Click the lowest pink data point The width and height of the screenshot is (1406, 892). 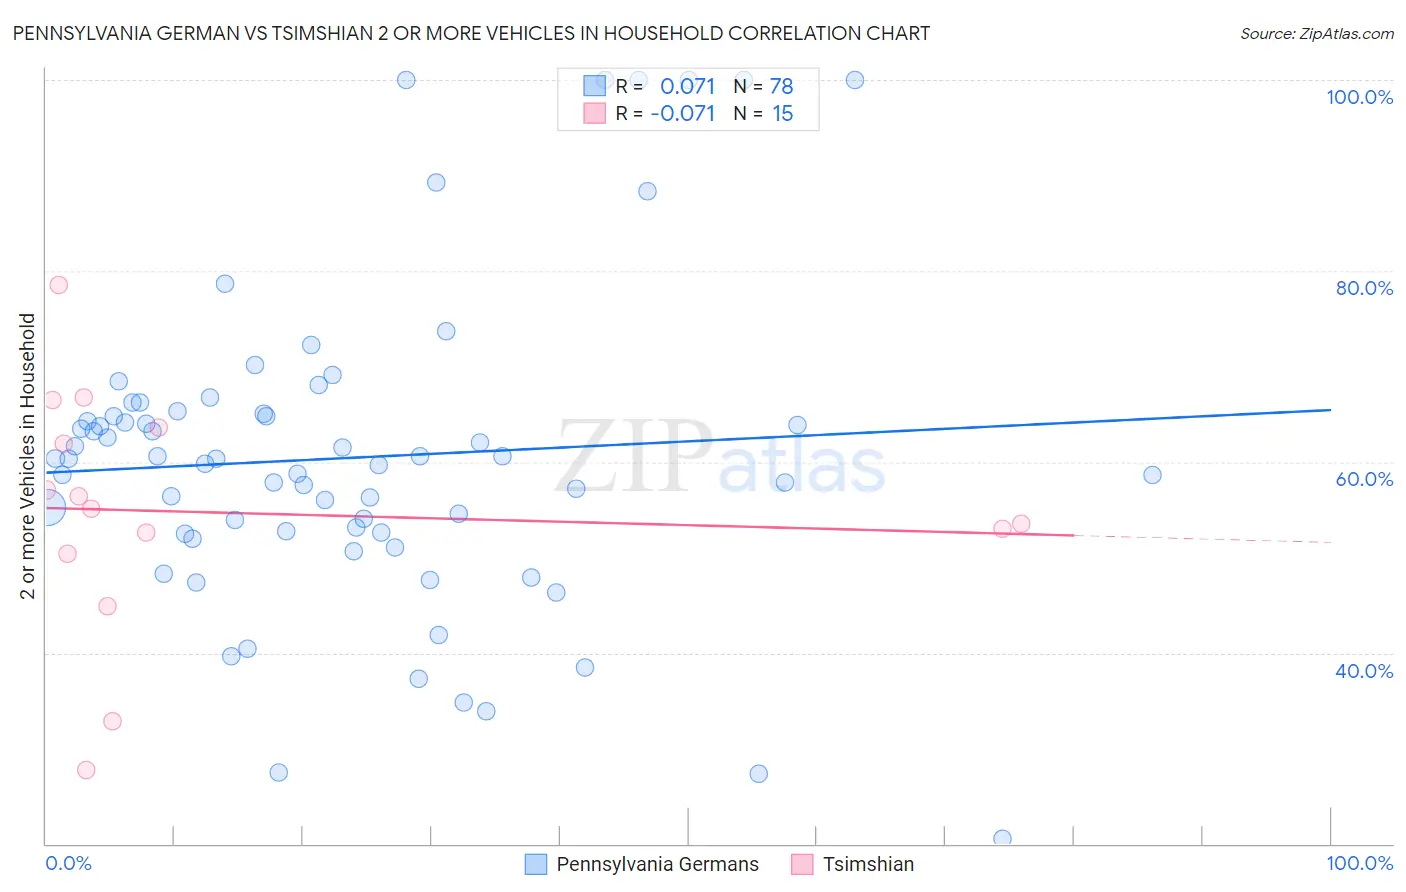pyautogui.click(x=86, y=770)
